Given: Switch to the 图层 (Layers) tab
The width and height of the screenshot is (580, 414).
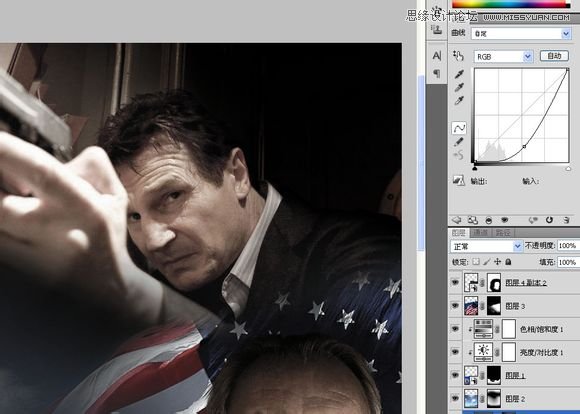Looking at the screenshot, I should (x=459, y=233).
